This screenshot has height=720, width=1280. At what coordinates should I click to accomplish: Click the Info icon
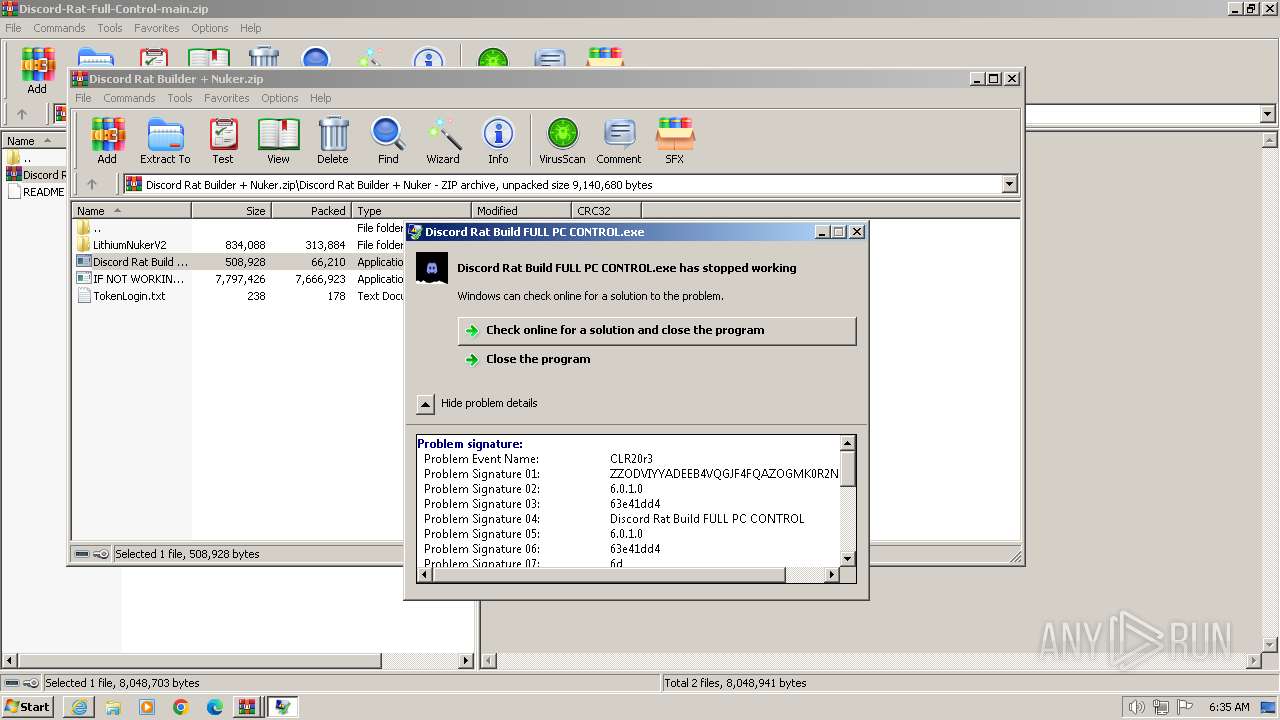pyautogui.click(x=498, y=140)
